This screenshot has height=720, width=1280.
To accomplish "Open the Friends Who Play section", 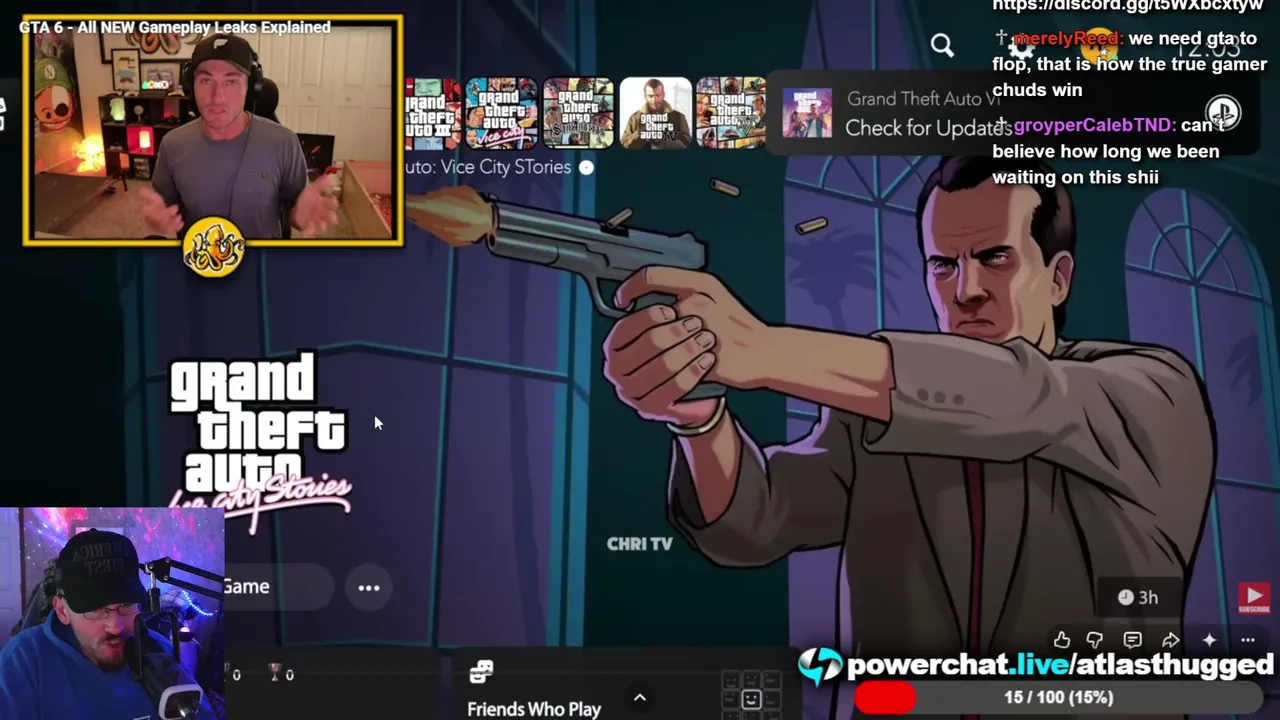I will coord(534,709).
